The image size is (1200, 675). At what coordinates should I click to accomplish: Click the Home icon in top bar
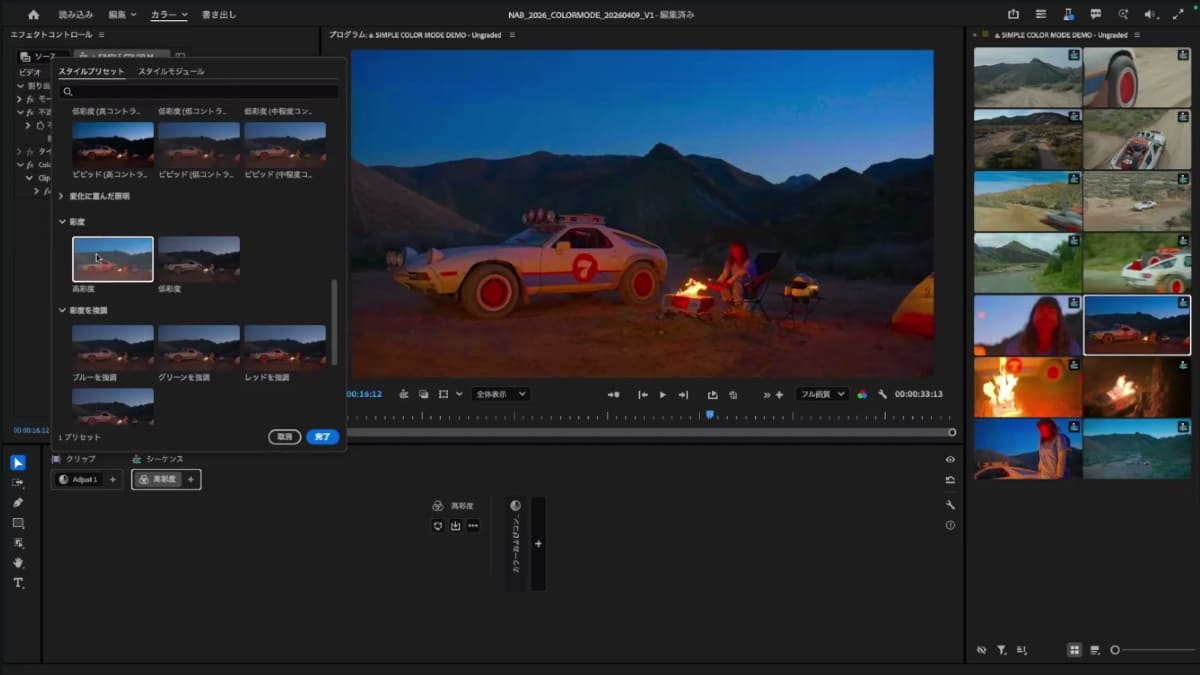(x=33, y=14)
